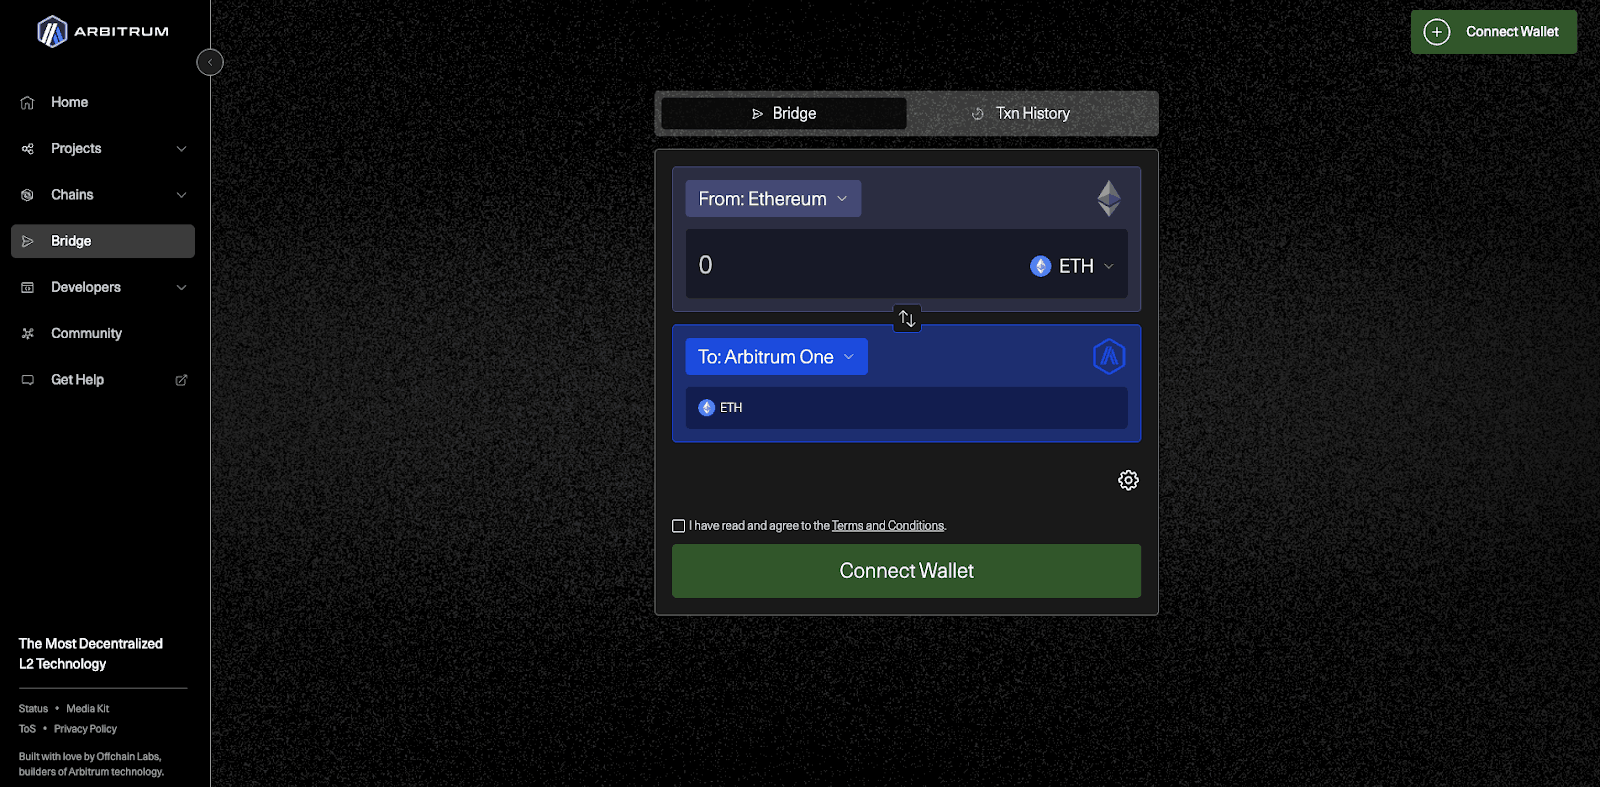Open the ToS footer link
The height and width of the screenshot is (787, 1600).
[x=27, y=729]
